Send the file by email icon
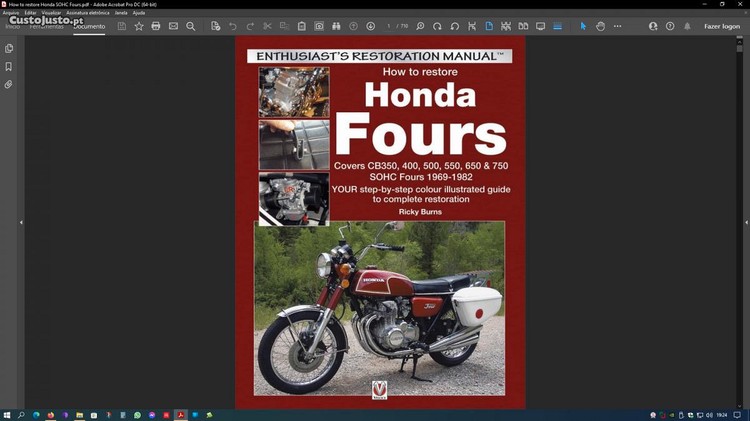The height and width of the screenshot is (421, 750). 173,26
